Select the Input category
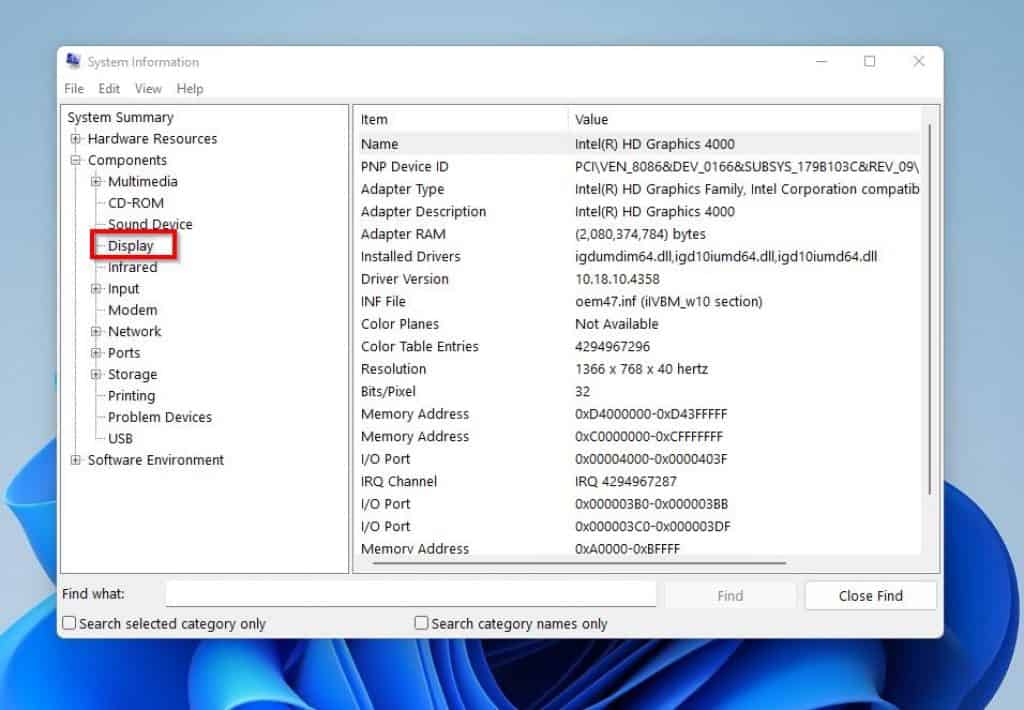 point(123,289)
